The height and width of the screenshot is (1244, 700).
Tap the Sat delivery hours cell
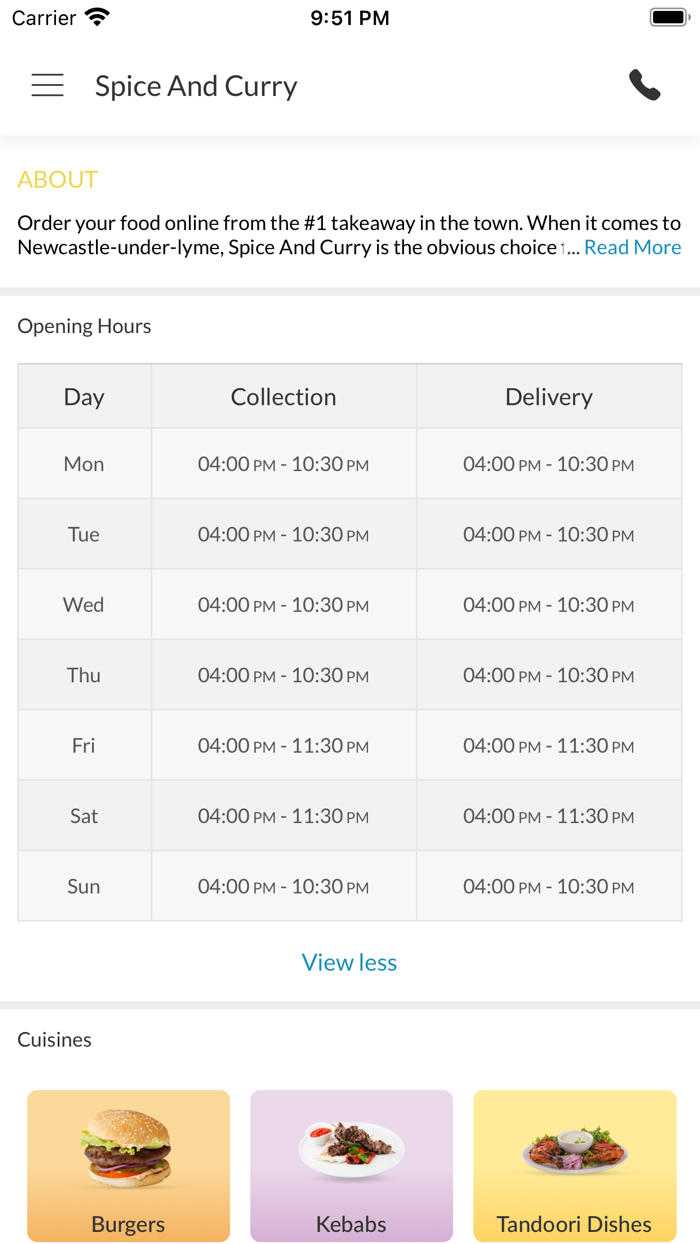(x=548, y=816)
